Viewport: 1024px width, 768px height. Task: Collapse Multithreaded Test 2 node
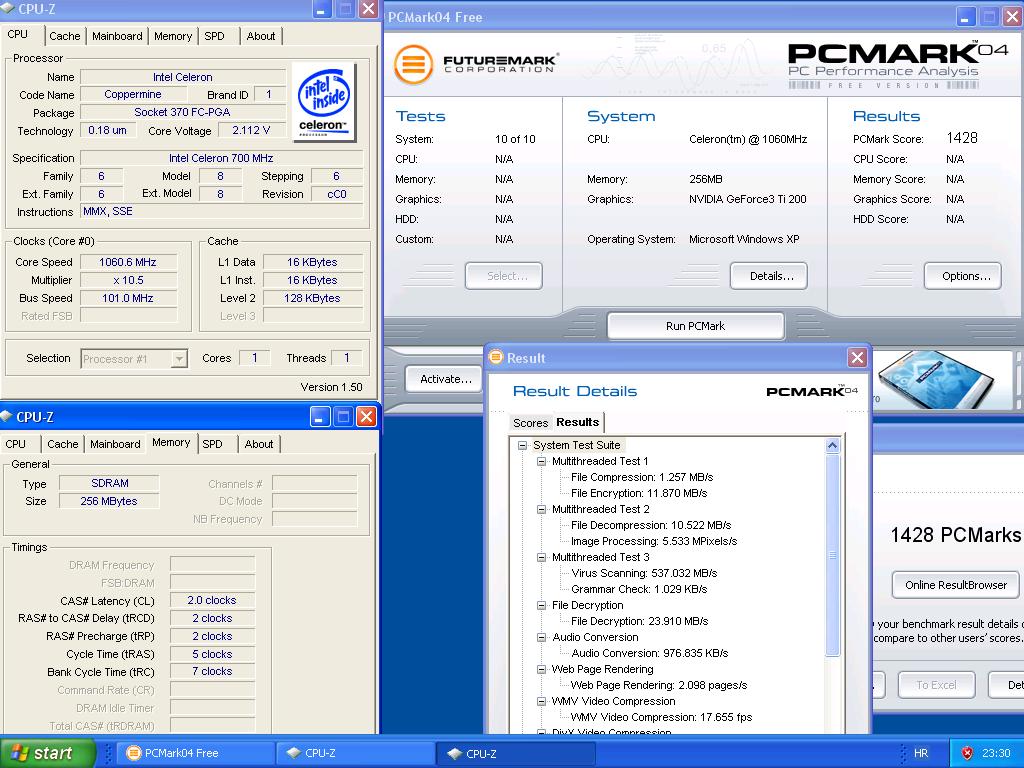[x=541, y=509]
